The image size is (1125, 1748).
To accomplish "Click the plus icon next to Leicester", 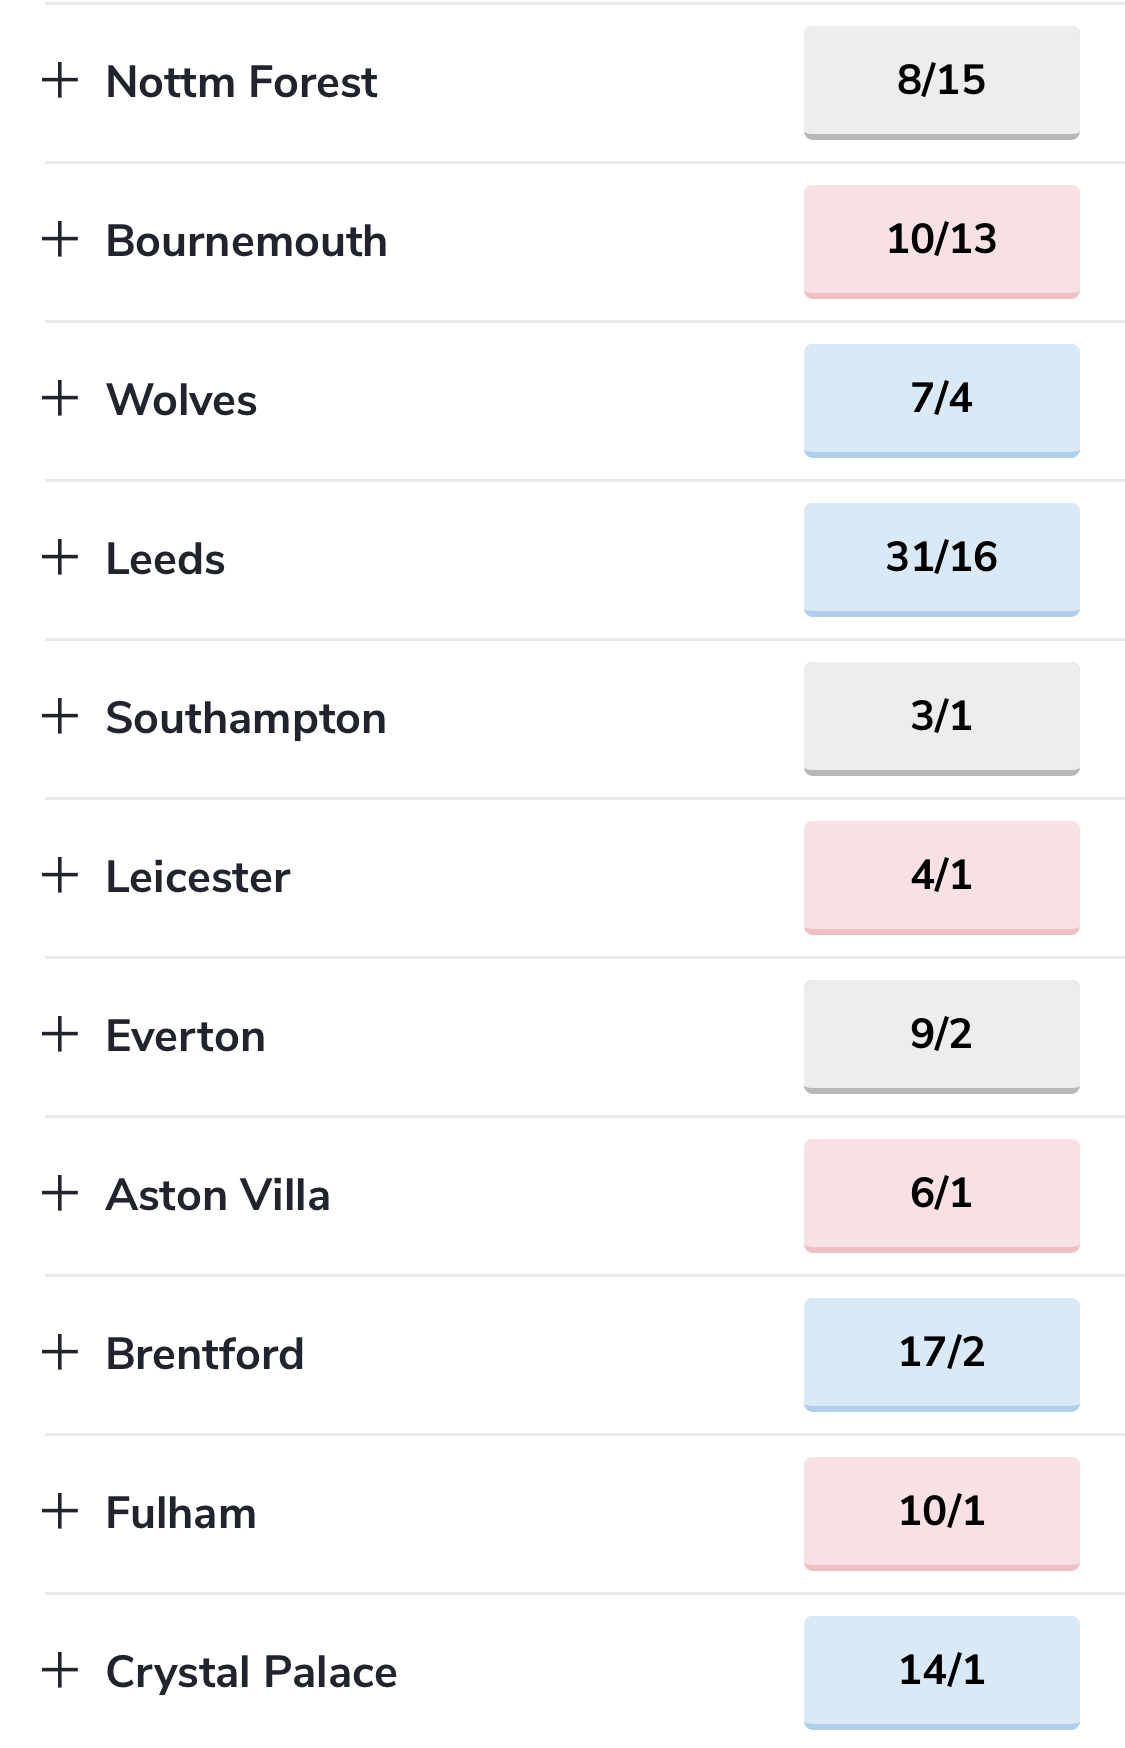I will coord(60,876).
